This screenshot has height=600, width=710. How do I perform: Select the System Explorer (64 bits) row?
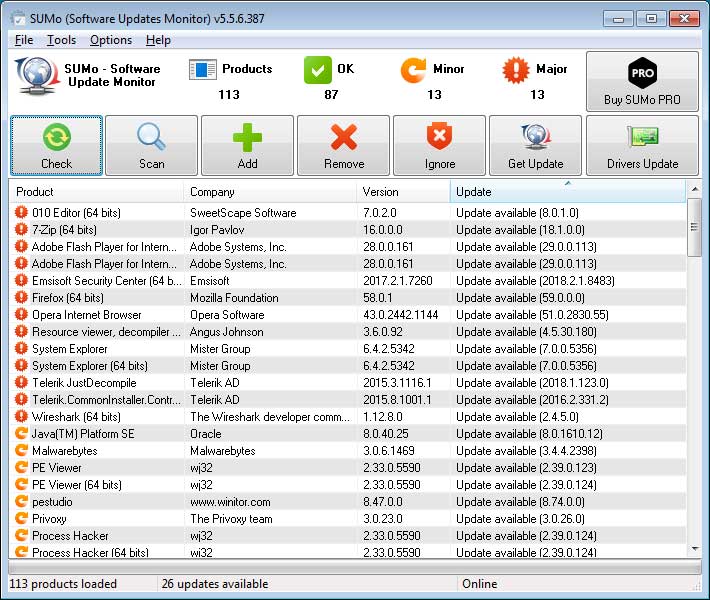(347, 366)
